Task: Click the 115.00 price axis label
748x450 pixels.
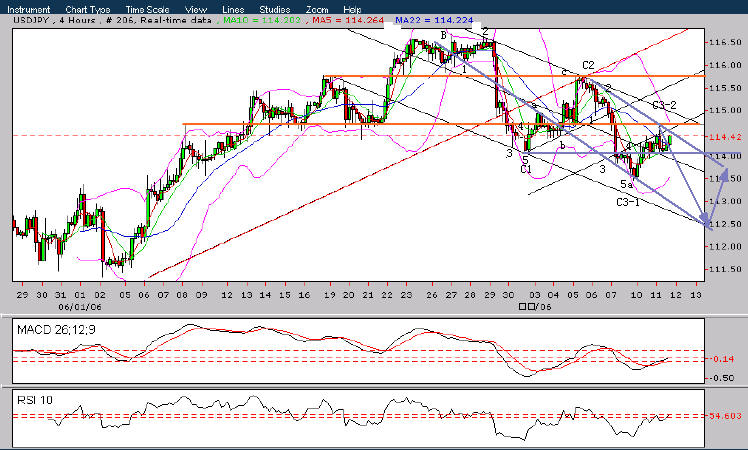Action: [726, 110]
